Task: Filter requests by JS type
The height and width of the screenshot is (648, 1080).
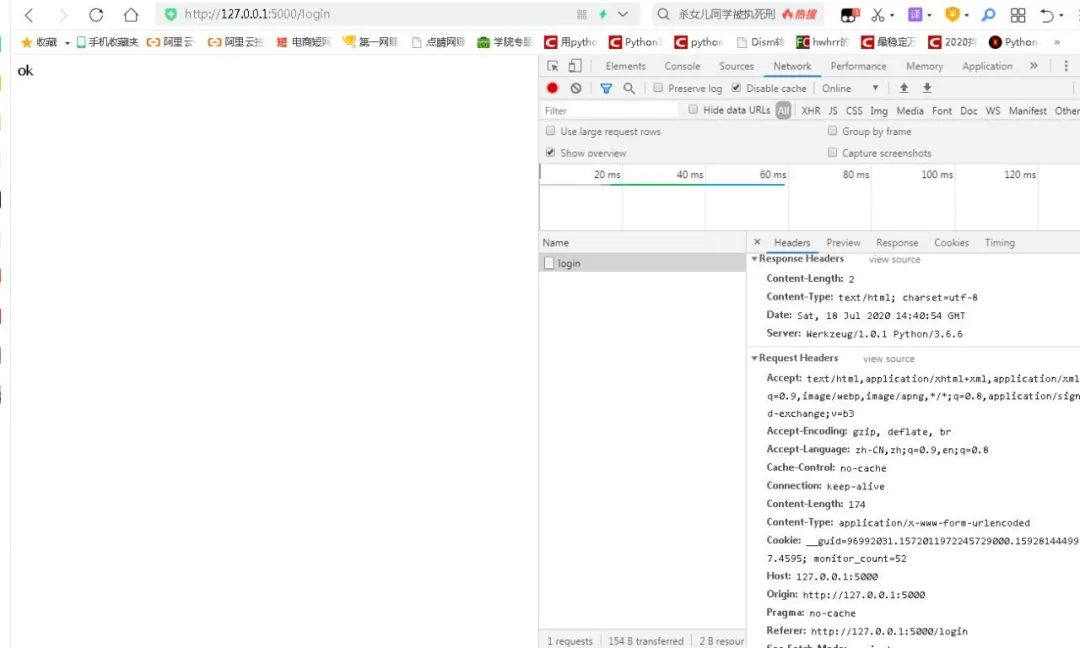Action: tap(833, 110)
